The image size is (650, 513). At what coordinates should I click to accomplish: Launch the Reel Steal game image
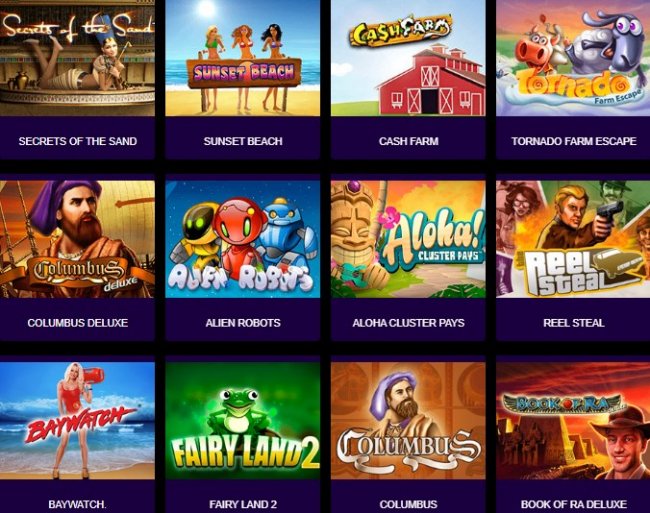pos(573,239)
